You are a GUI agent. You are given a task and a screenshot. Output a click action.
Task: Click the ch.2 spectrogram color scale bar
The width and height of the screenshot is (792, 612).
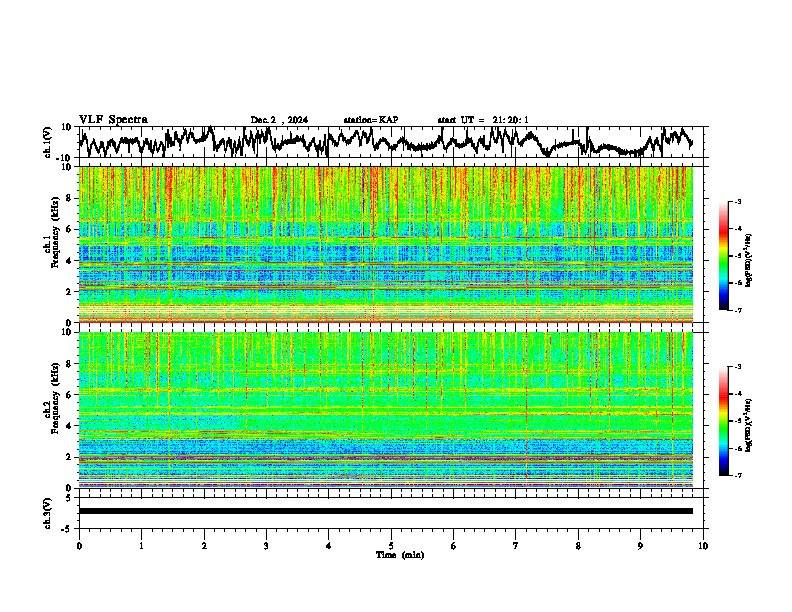(723, 421)
